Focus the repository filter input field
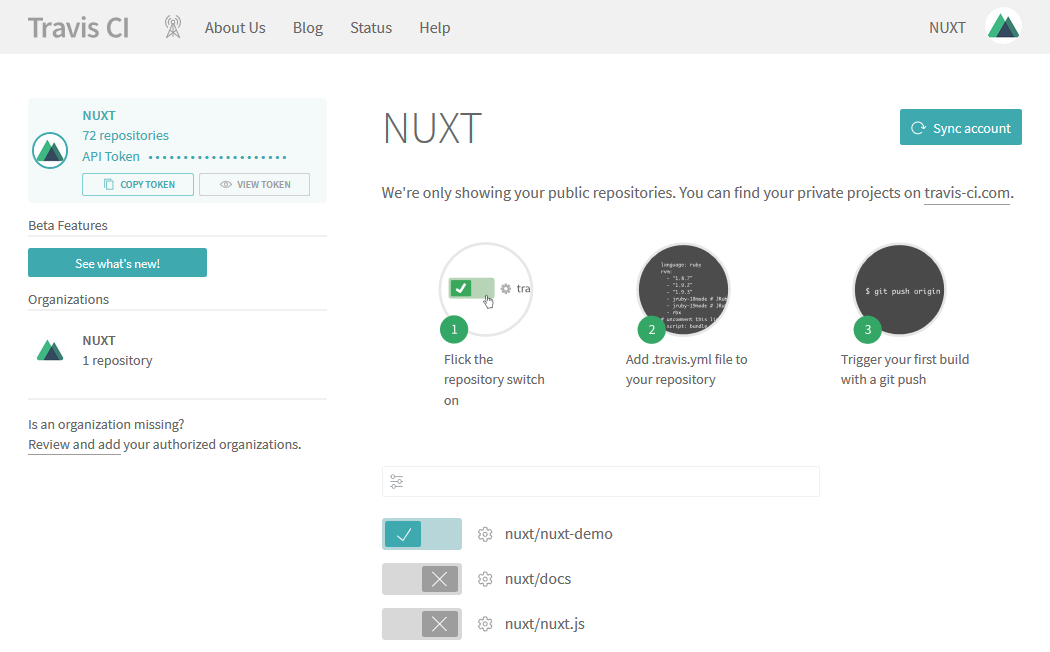This screenshot has width=1050, height=652. click(610, 482)
